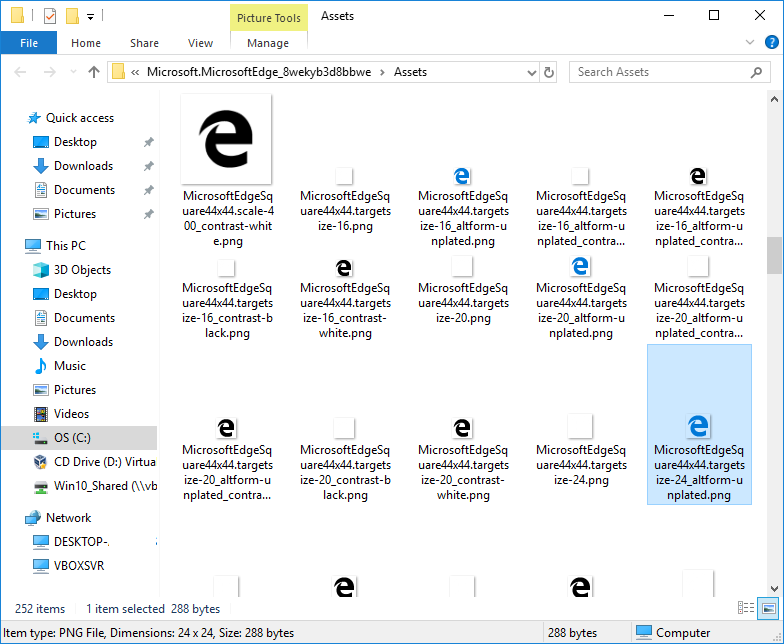Image resolution: width=784 pixels, height=644 pixels.
Task: Go up one folder level
Action: (94, 72)
